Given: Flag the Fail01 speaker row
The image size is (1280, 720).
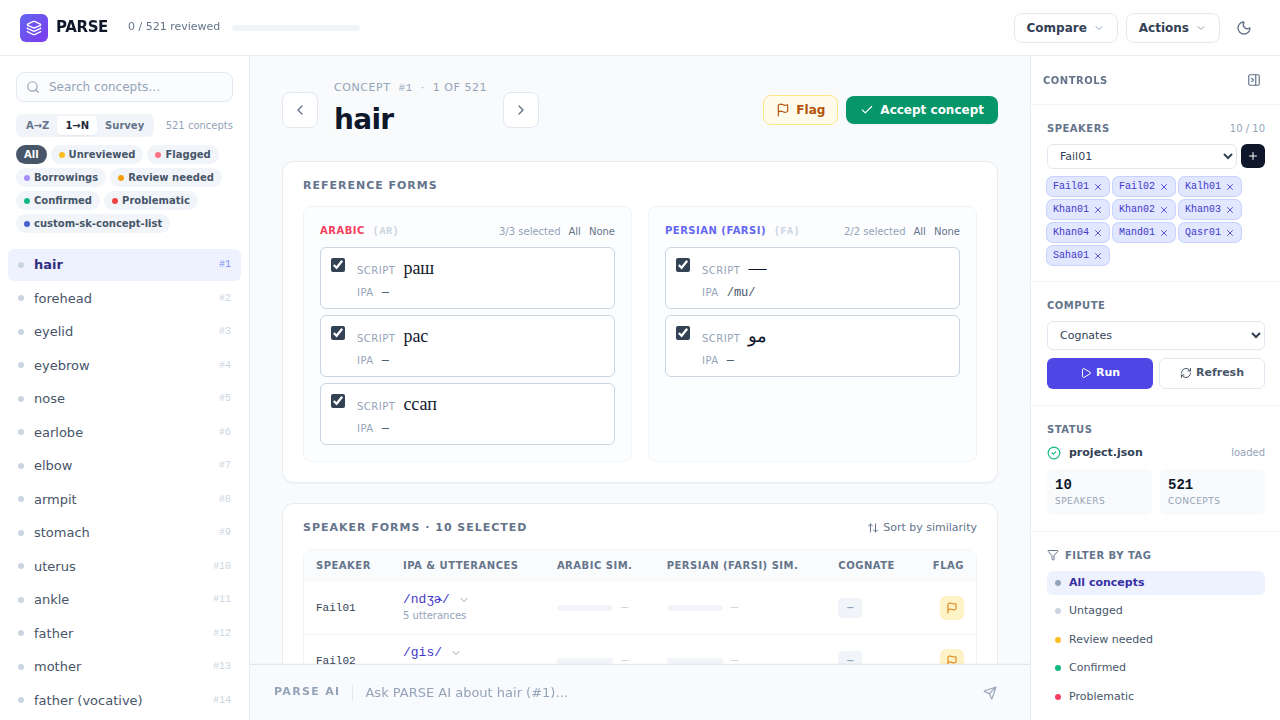Looking at the screenshot, I should [952, 608].
